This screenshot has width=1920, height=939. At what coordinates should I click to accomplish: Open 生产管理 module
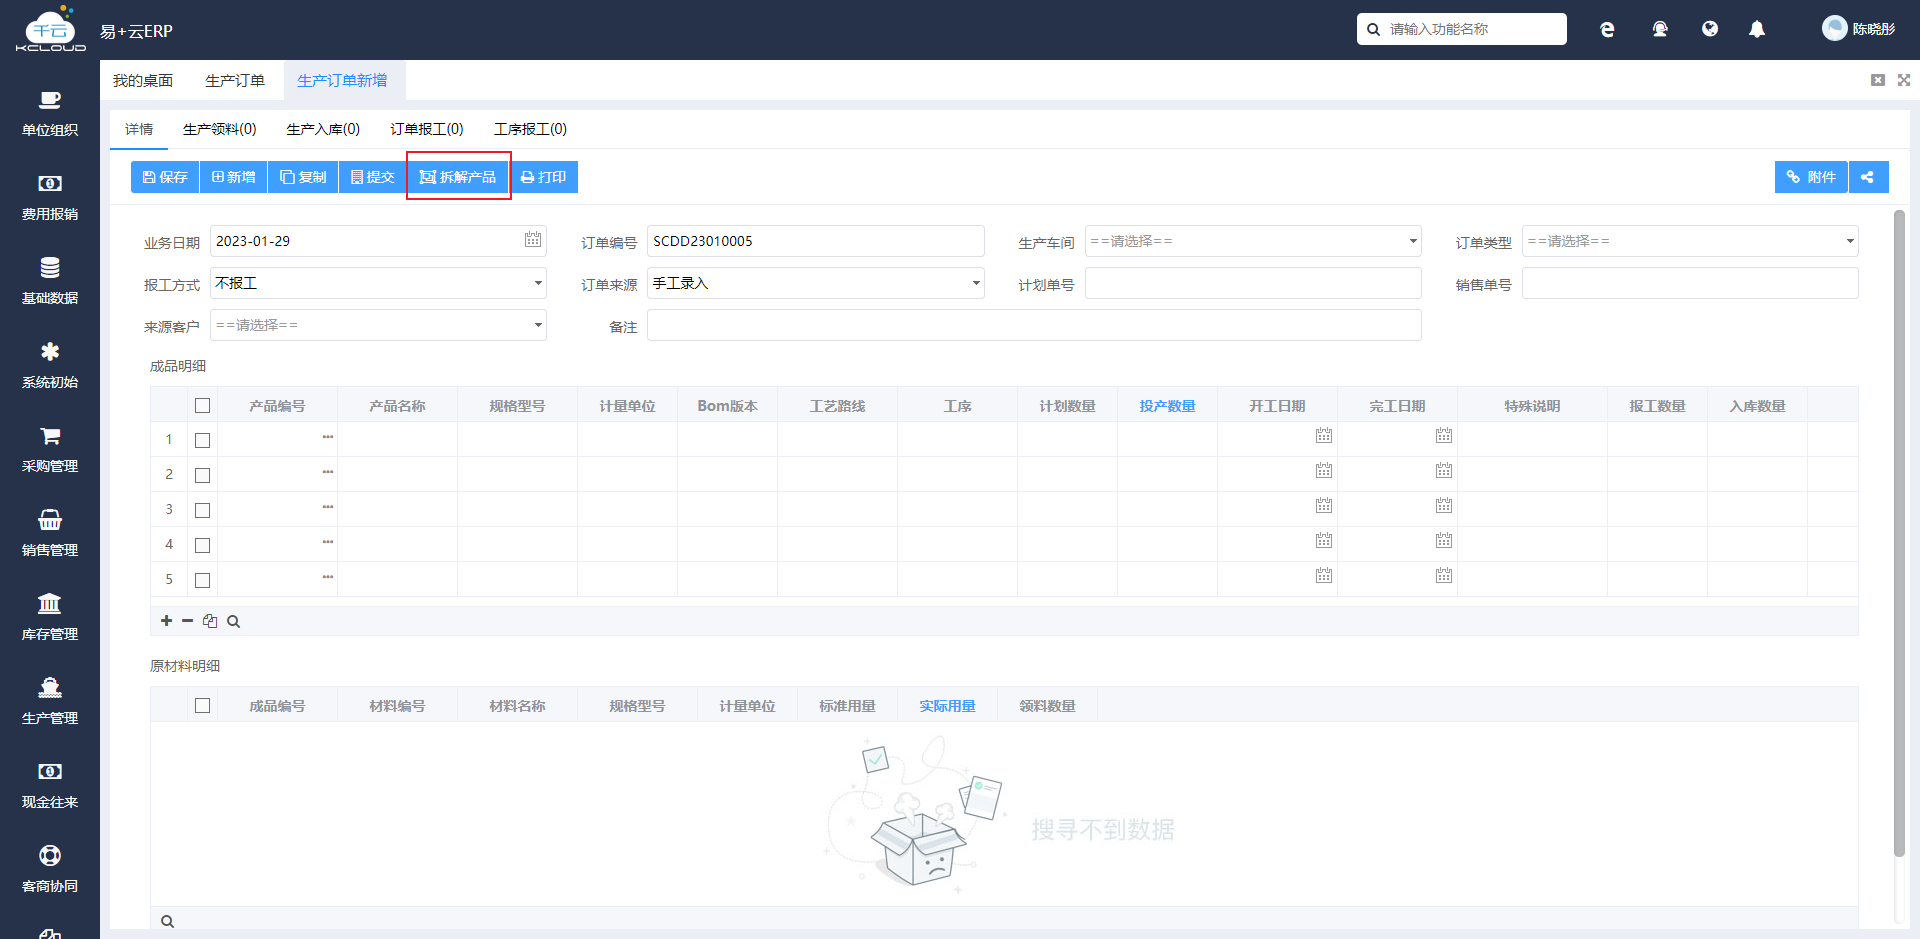(x=50, y=702)
